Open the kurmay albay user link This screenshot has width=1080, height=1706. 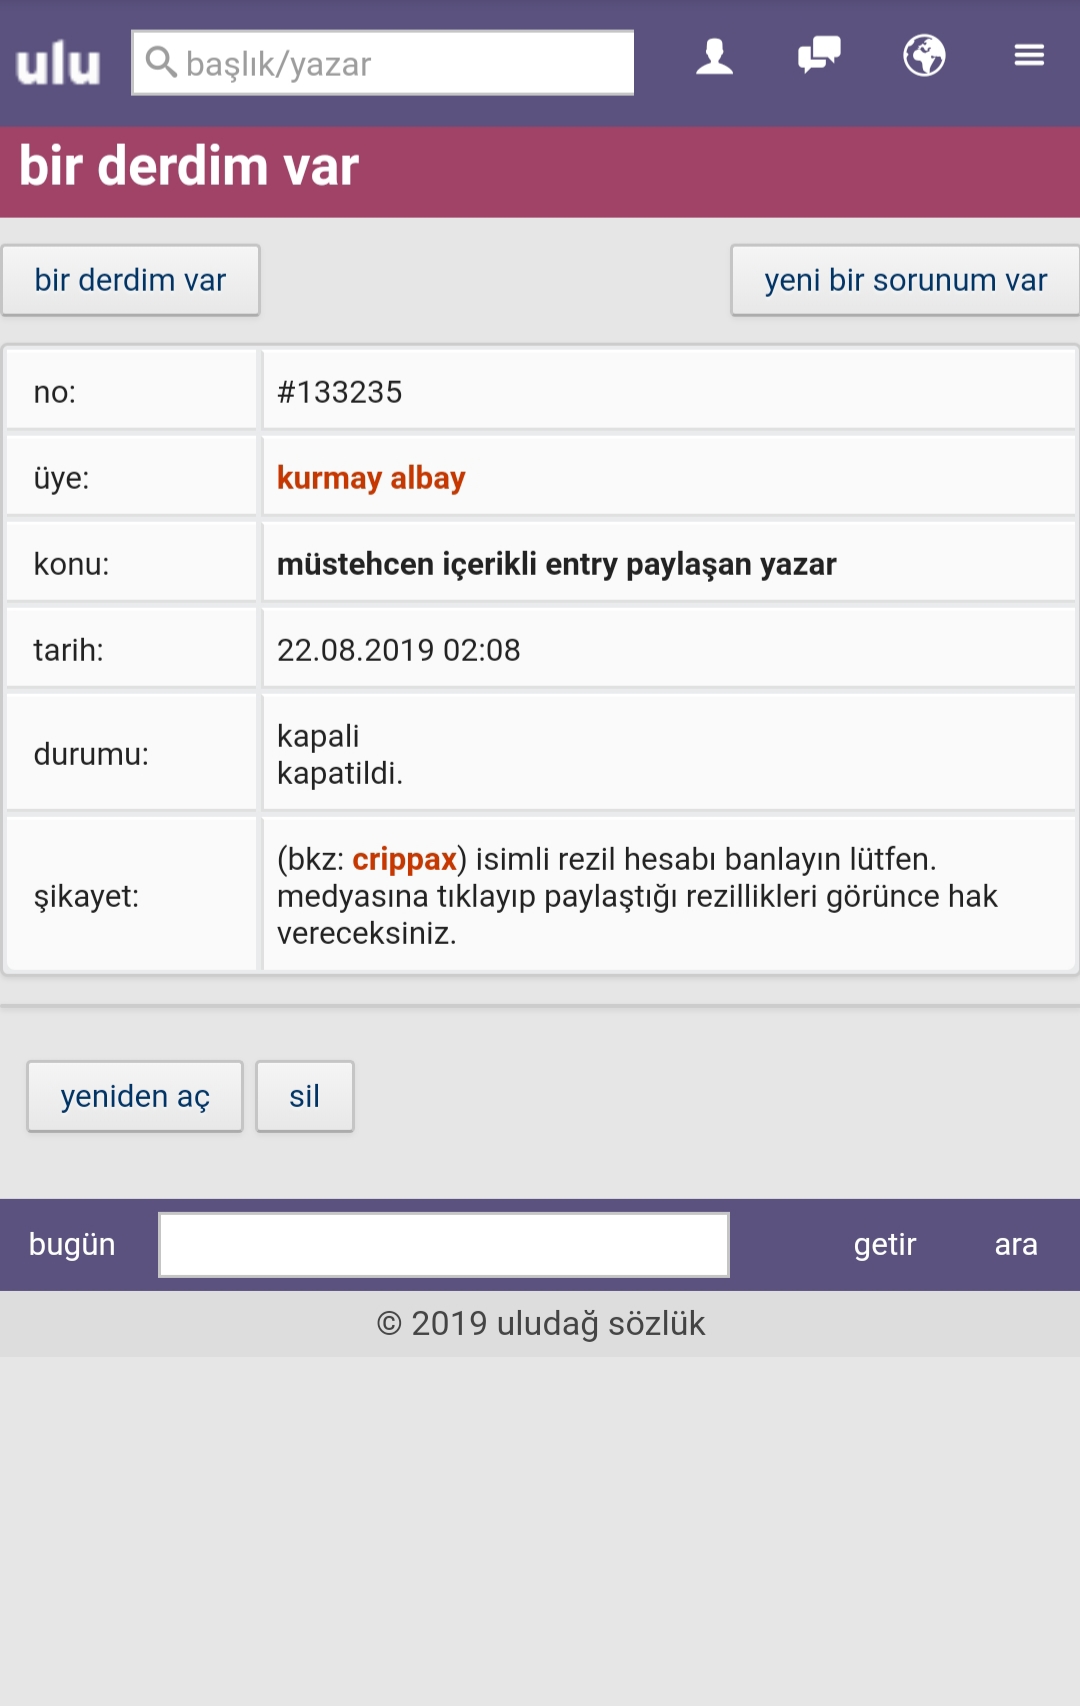point(371,478)
